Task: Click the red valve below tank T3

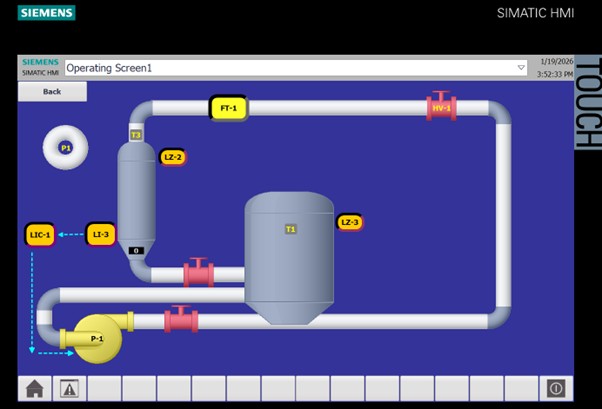Action: [x=198, y=273]
